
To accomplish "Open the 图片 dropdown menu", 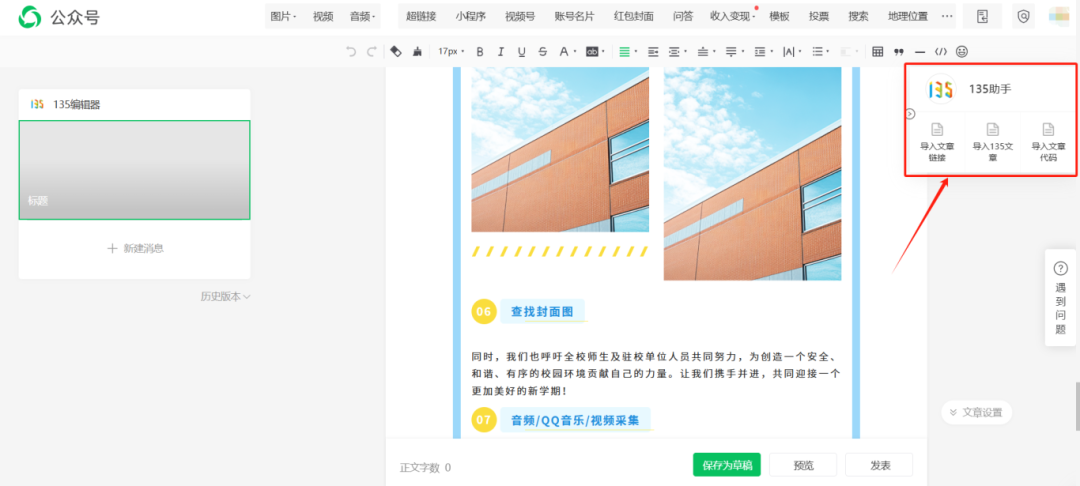I will pos(283,17).
